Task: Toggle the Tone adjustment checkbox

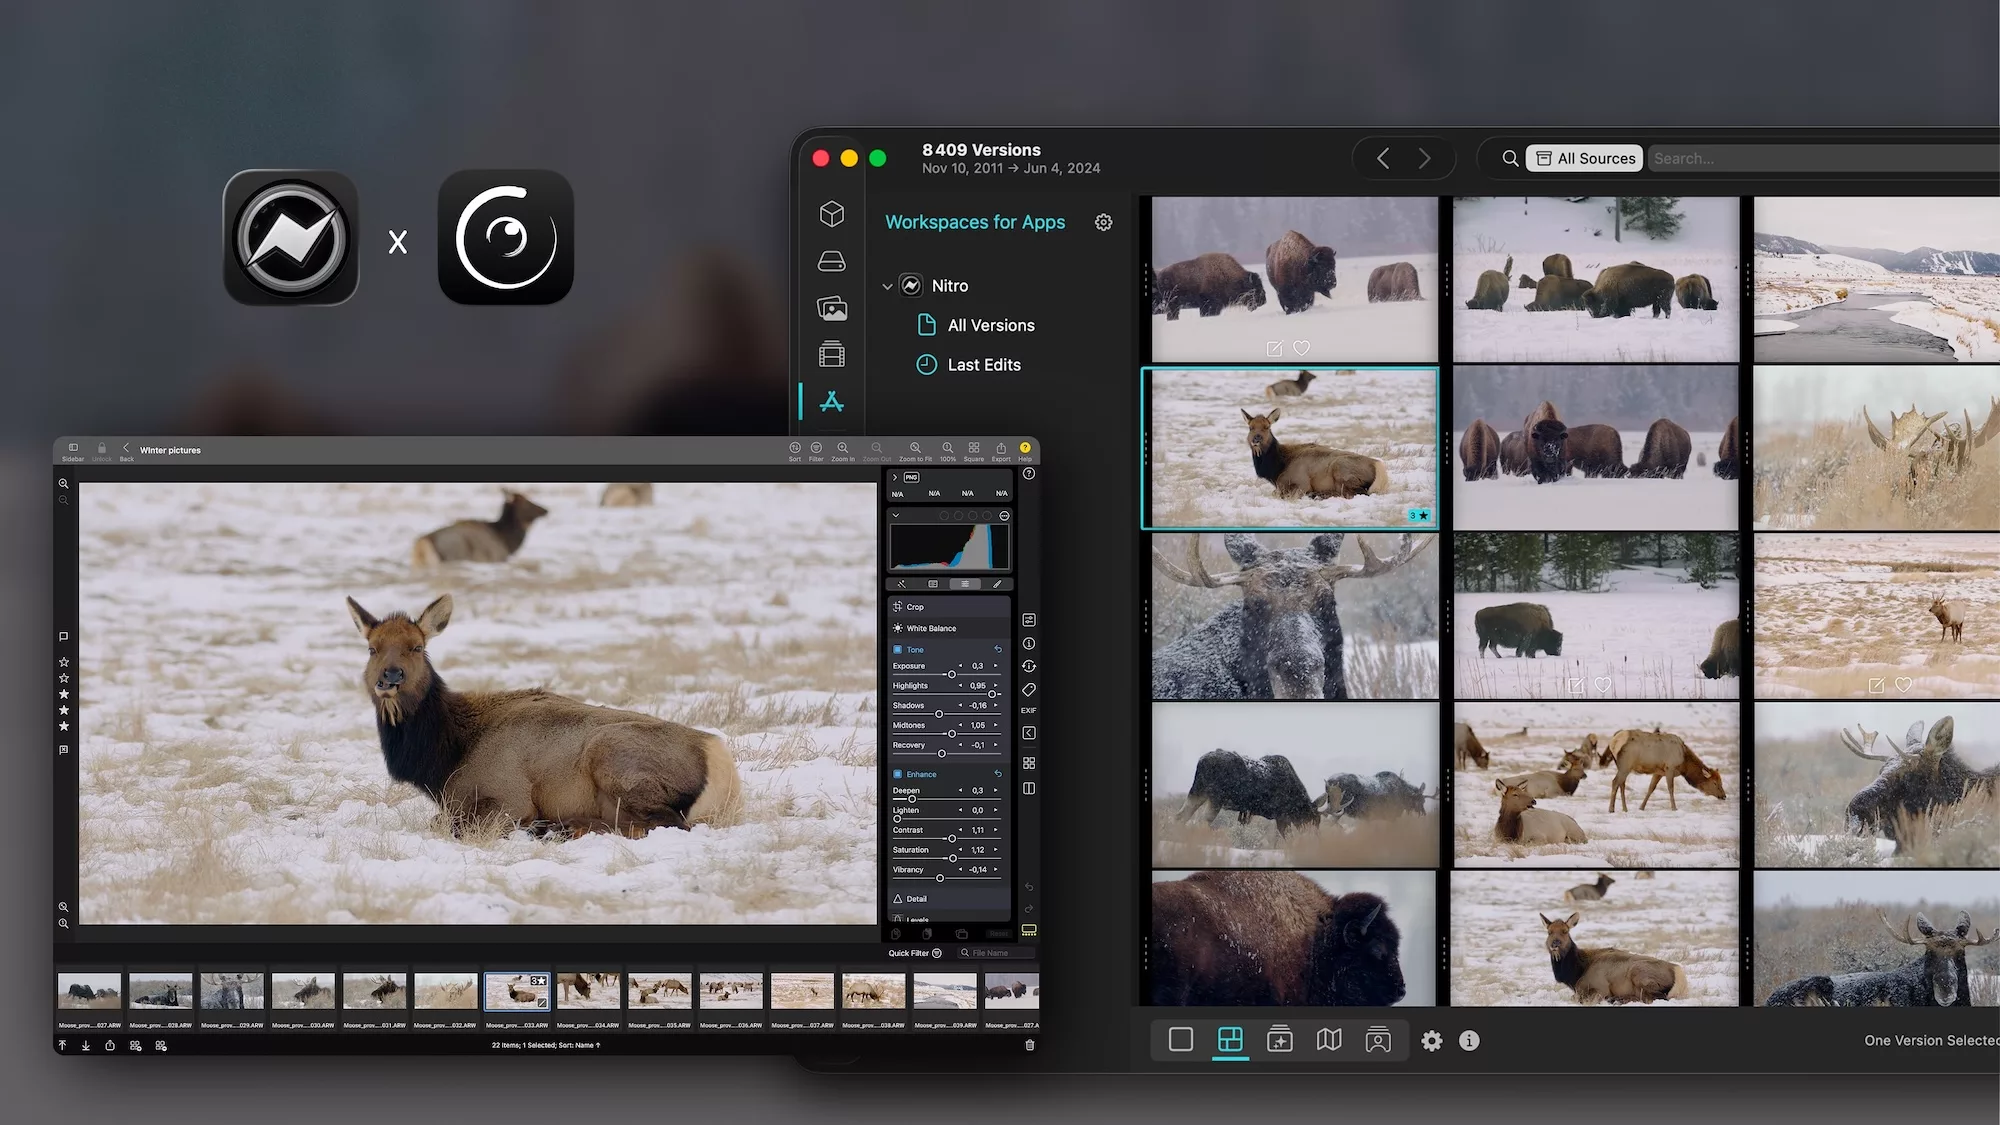Action: pos(897,650)
